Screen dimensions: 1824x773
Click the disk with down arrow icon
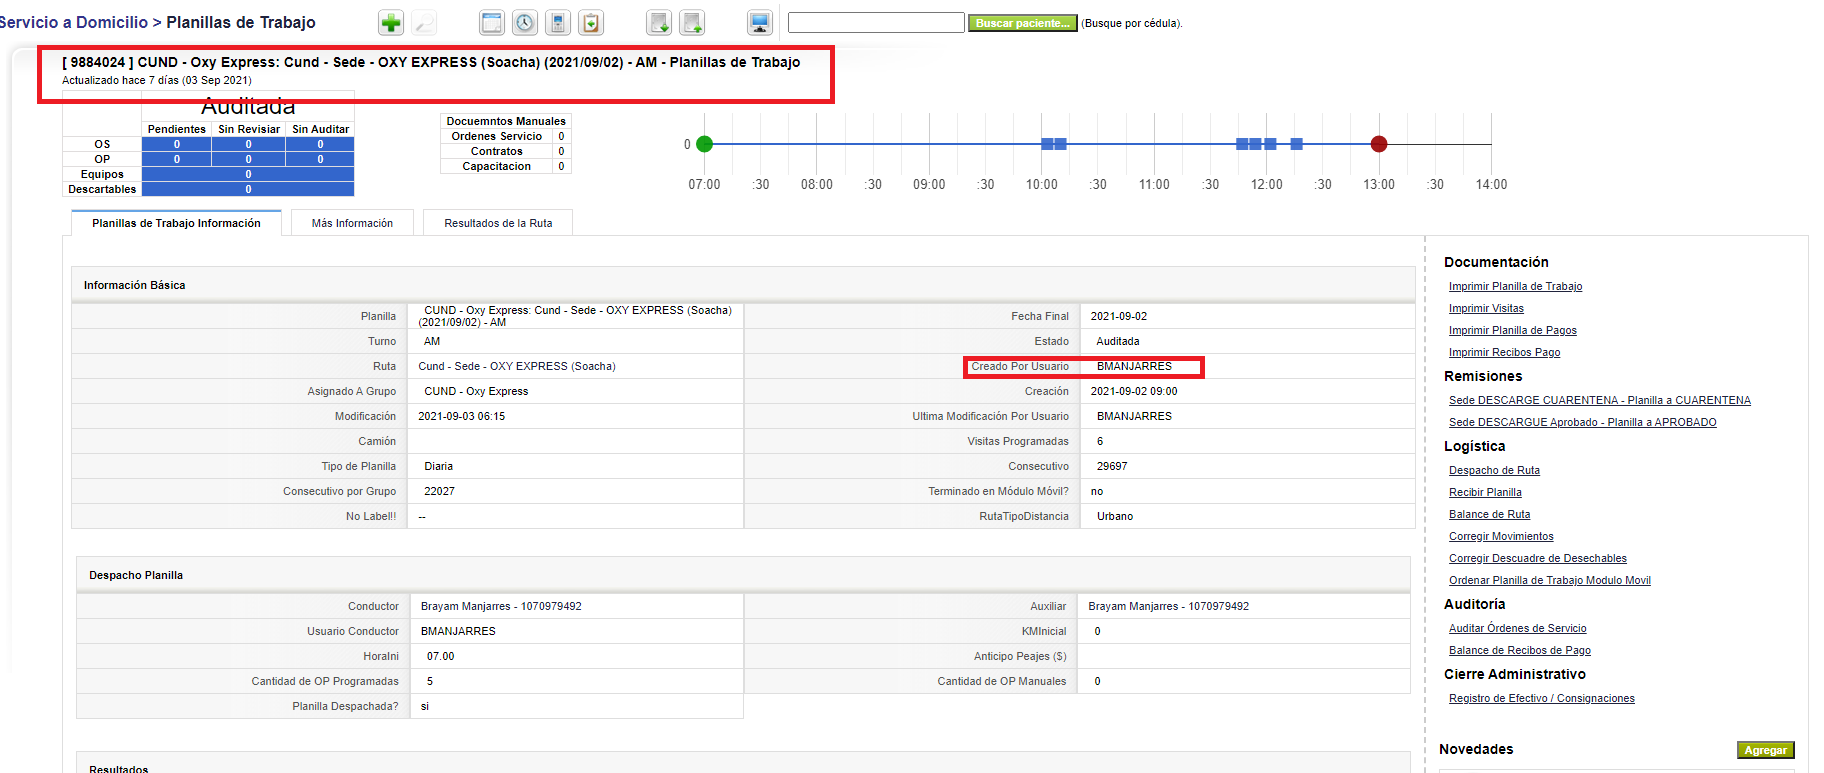[659, 23]
